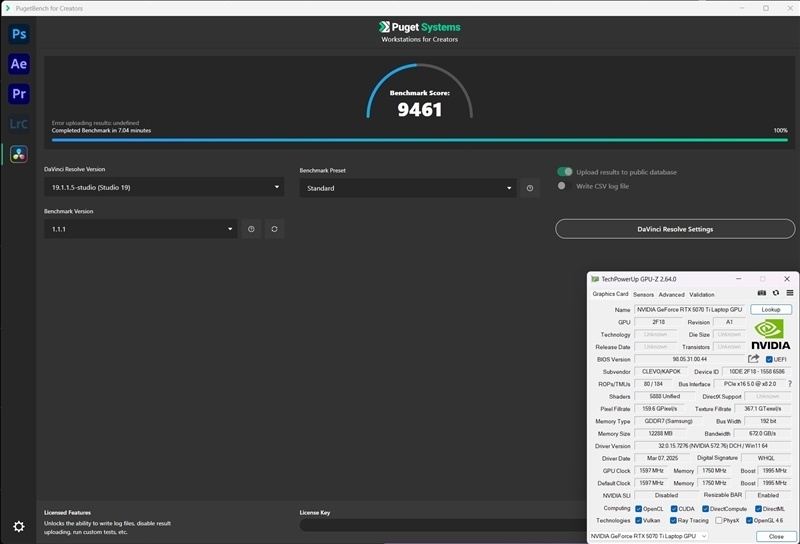800x544 pixels.
Task: Click the GPU-Z BIOS export share icon
Action: (754, 359)
